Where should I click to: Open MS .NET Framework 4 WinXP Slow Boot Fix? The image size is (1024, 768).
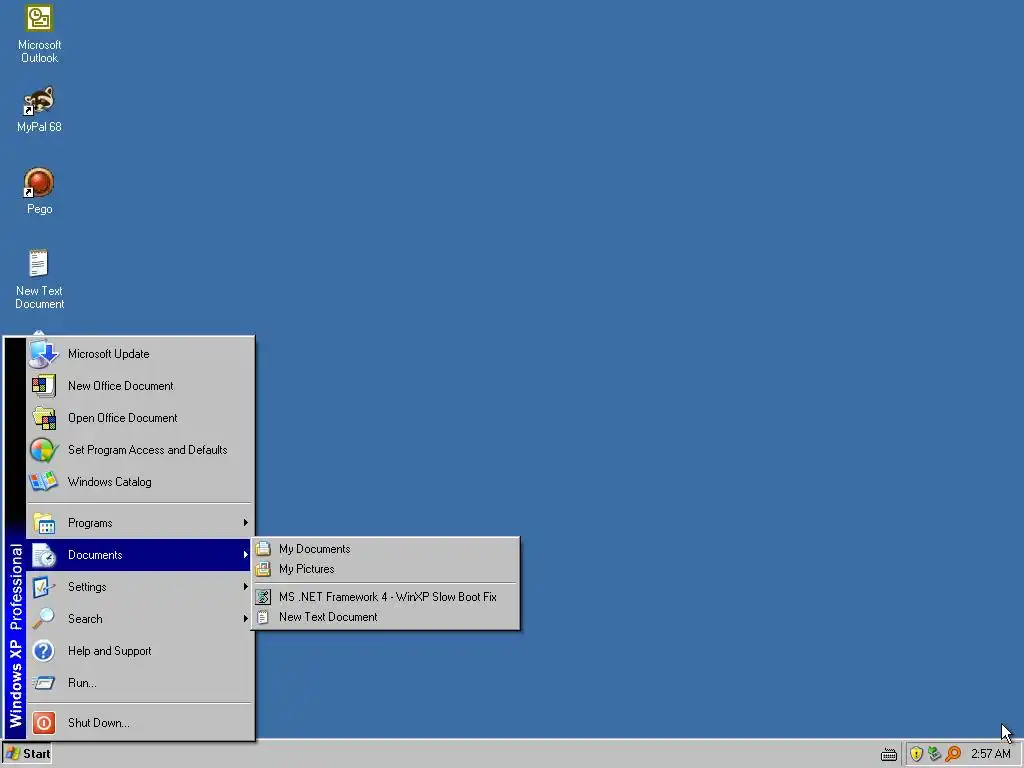click(x=386, y=597)
